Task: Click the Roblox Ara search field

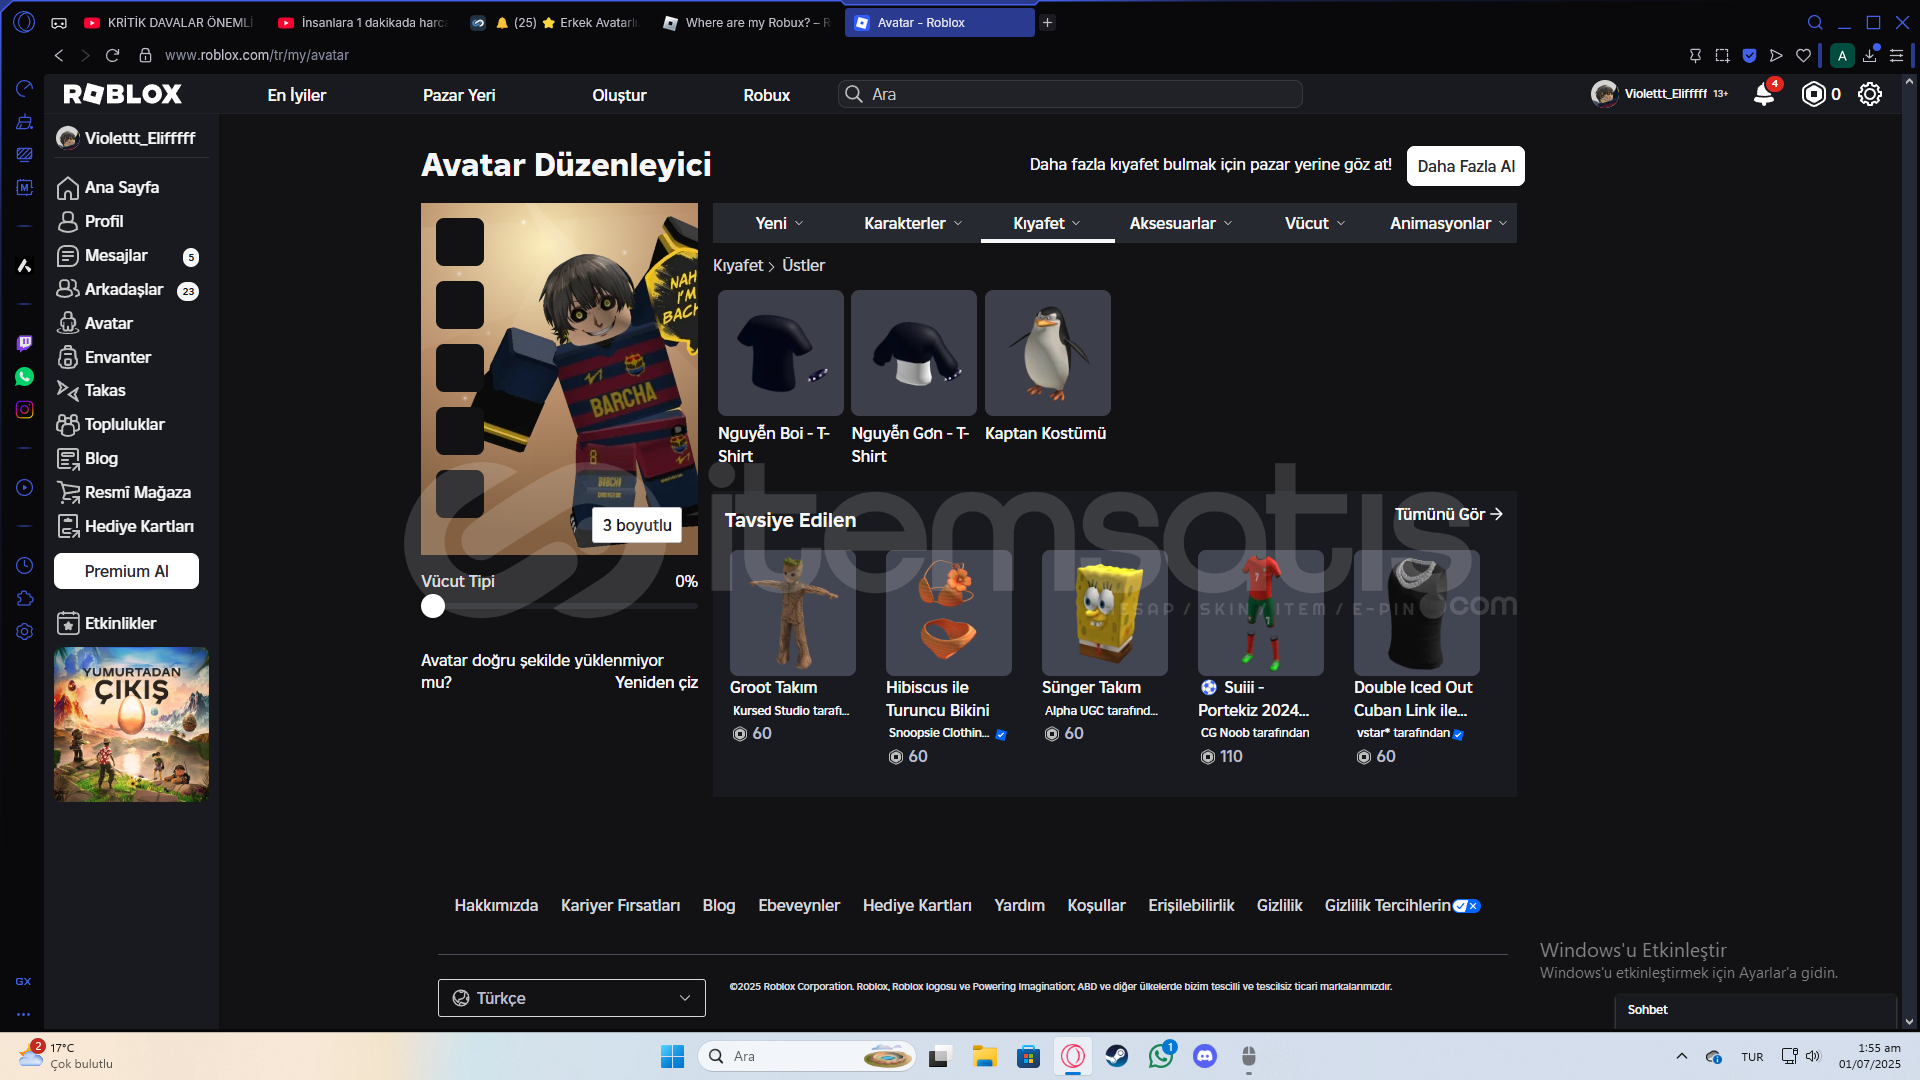Action: coord(1070,94)
